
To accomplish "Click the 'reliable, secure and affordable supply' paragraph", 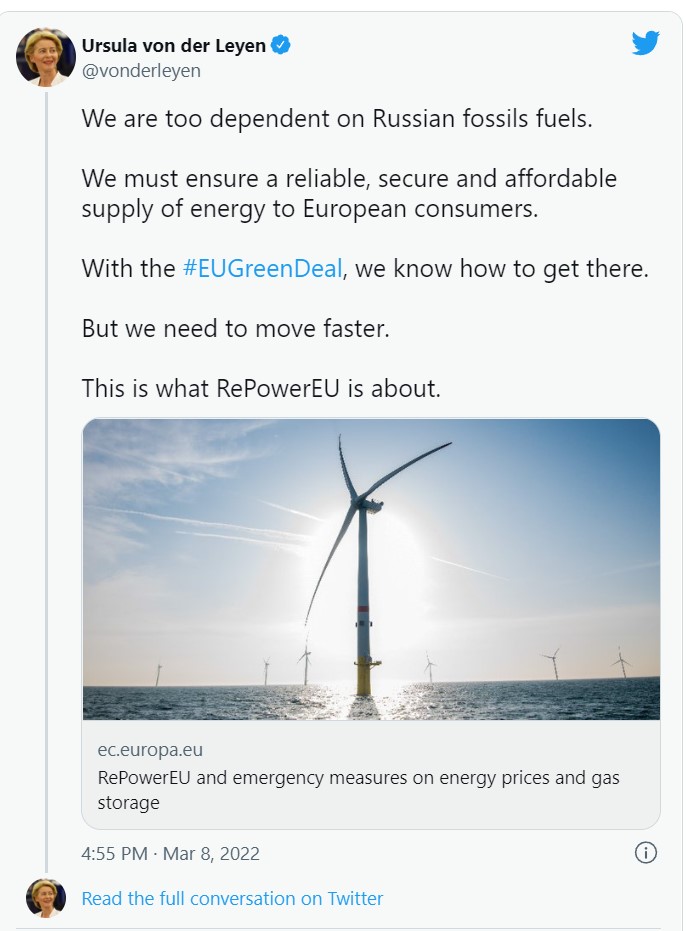I will click(x=349, y=193).
